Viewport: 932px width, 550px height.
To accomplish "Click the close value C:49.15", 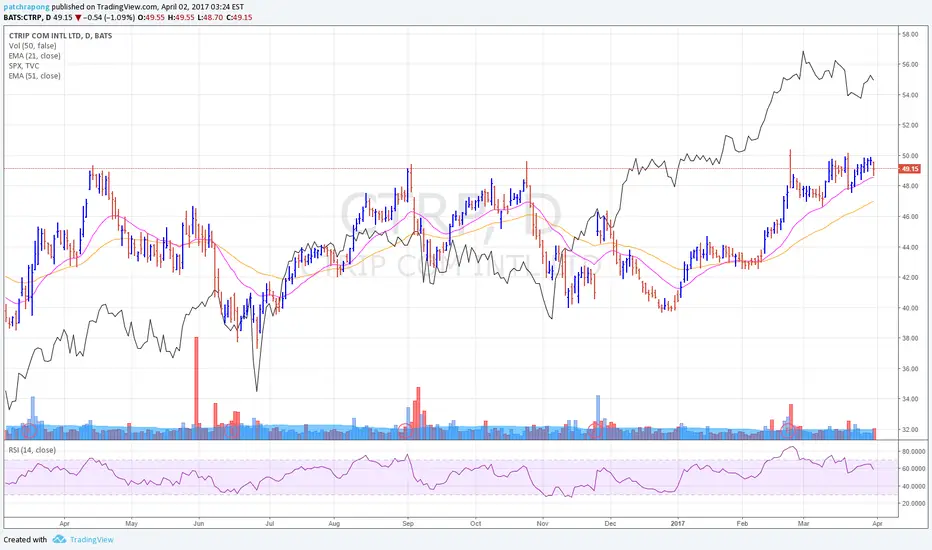I will (239, 18).
